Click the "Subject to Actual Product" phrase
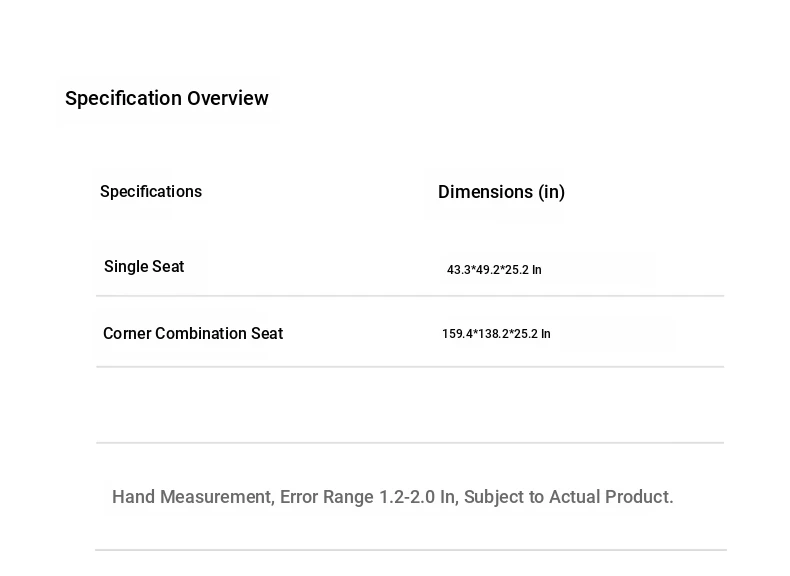The image size is (790, 576). click(567, 497)
